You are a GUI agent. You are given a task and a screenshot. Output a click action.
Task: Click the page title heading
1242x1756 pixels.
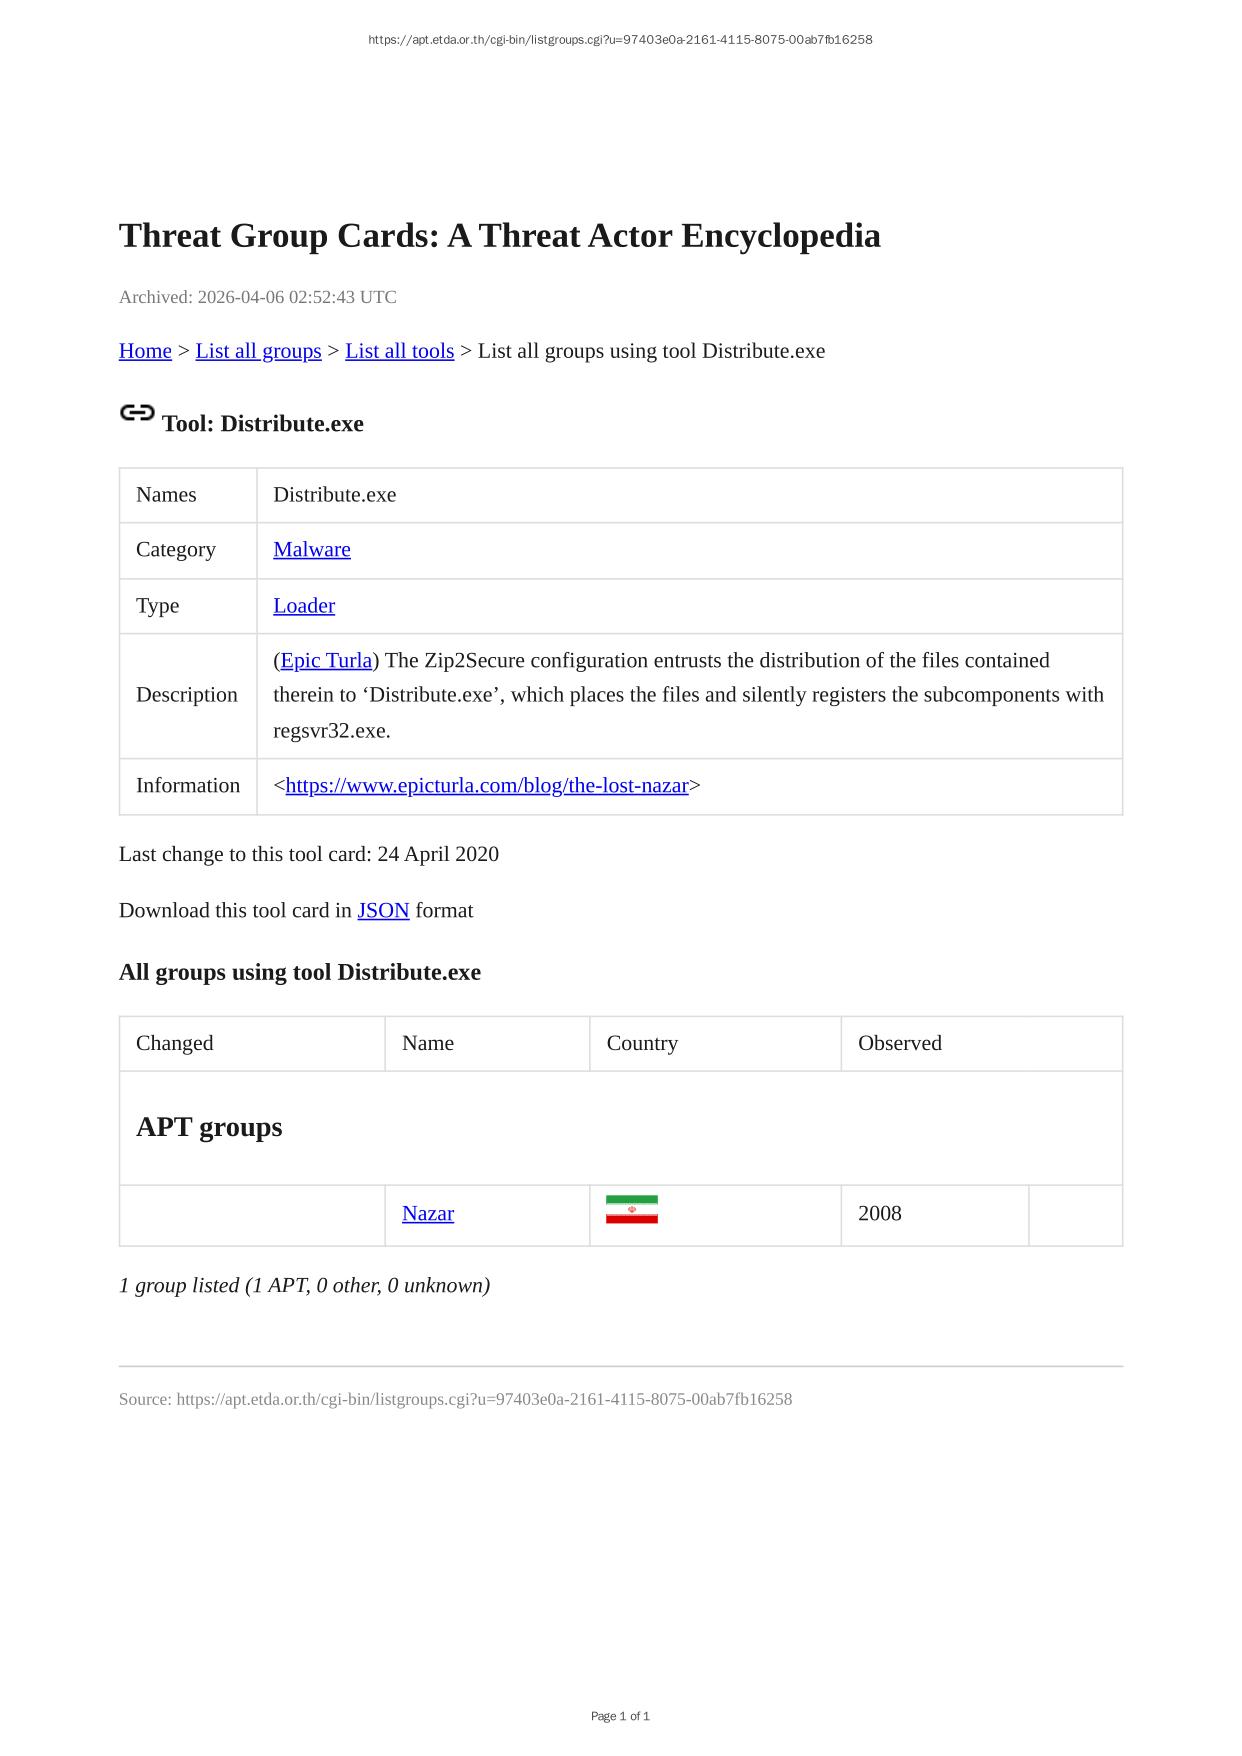[499, 236]
